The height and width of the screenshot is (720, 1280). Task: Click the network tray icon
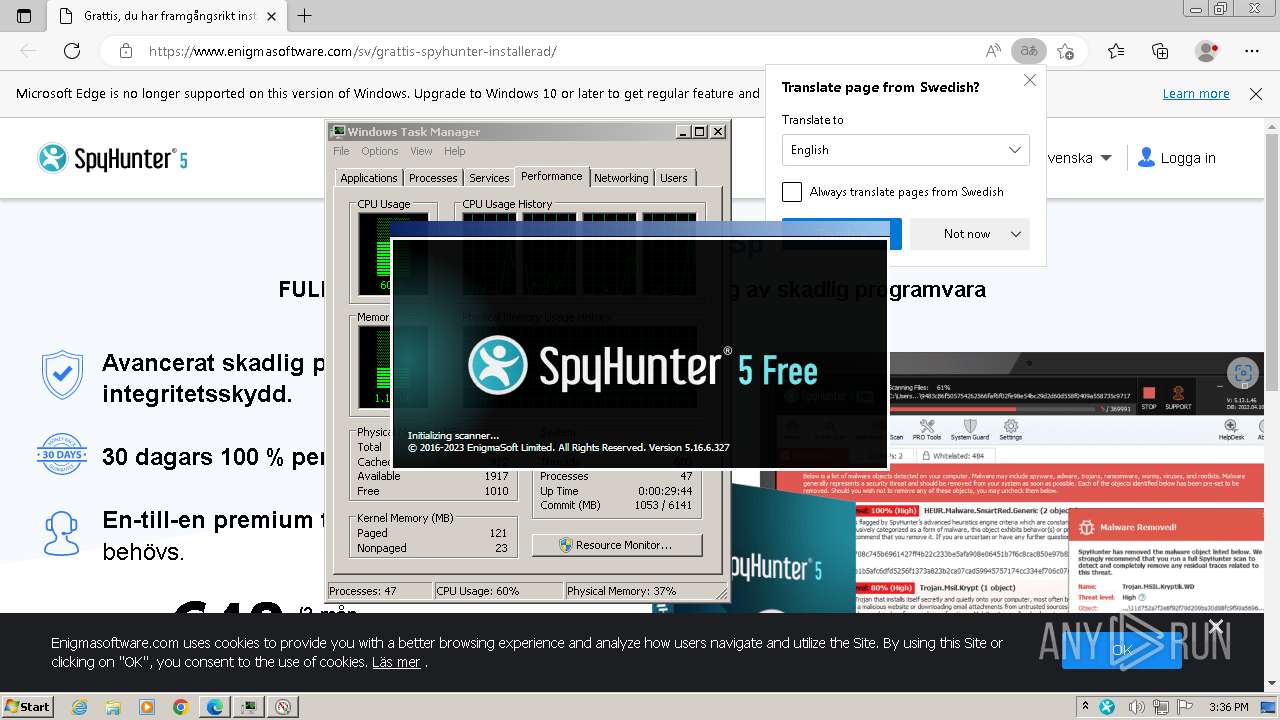point(1159,707)
